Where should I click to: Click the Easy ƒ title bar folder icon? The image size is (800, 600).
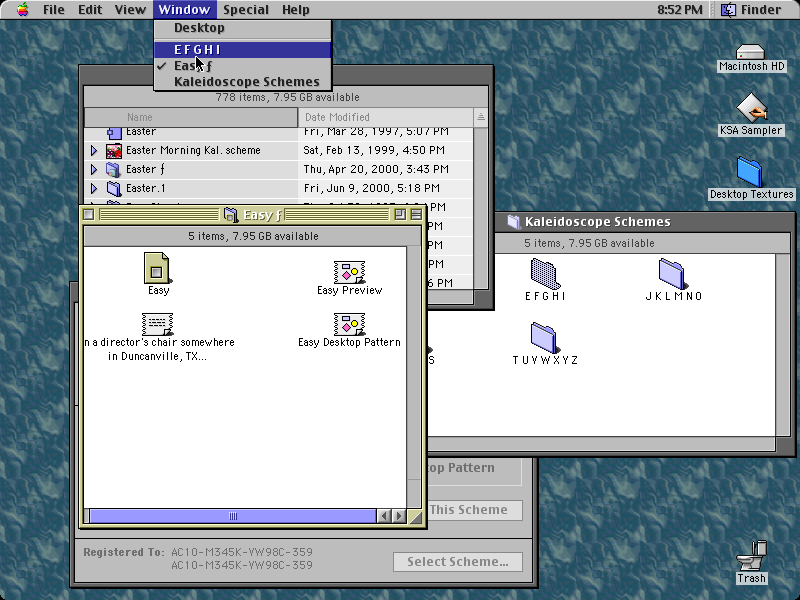[231, 215]
